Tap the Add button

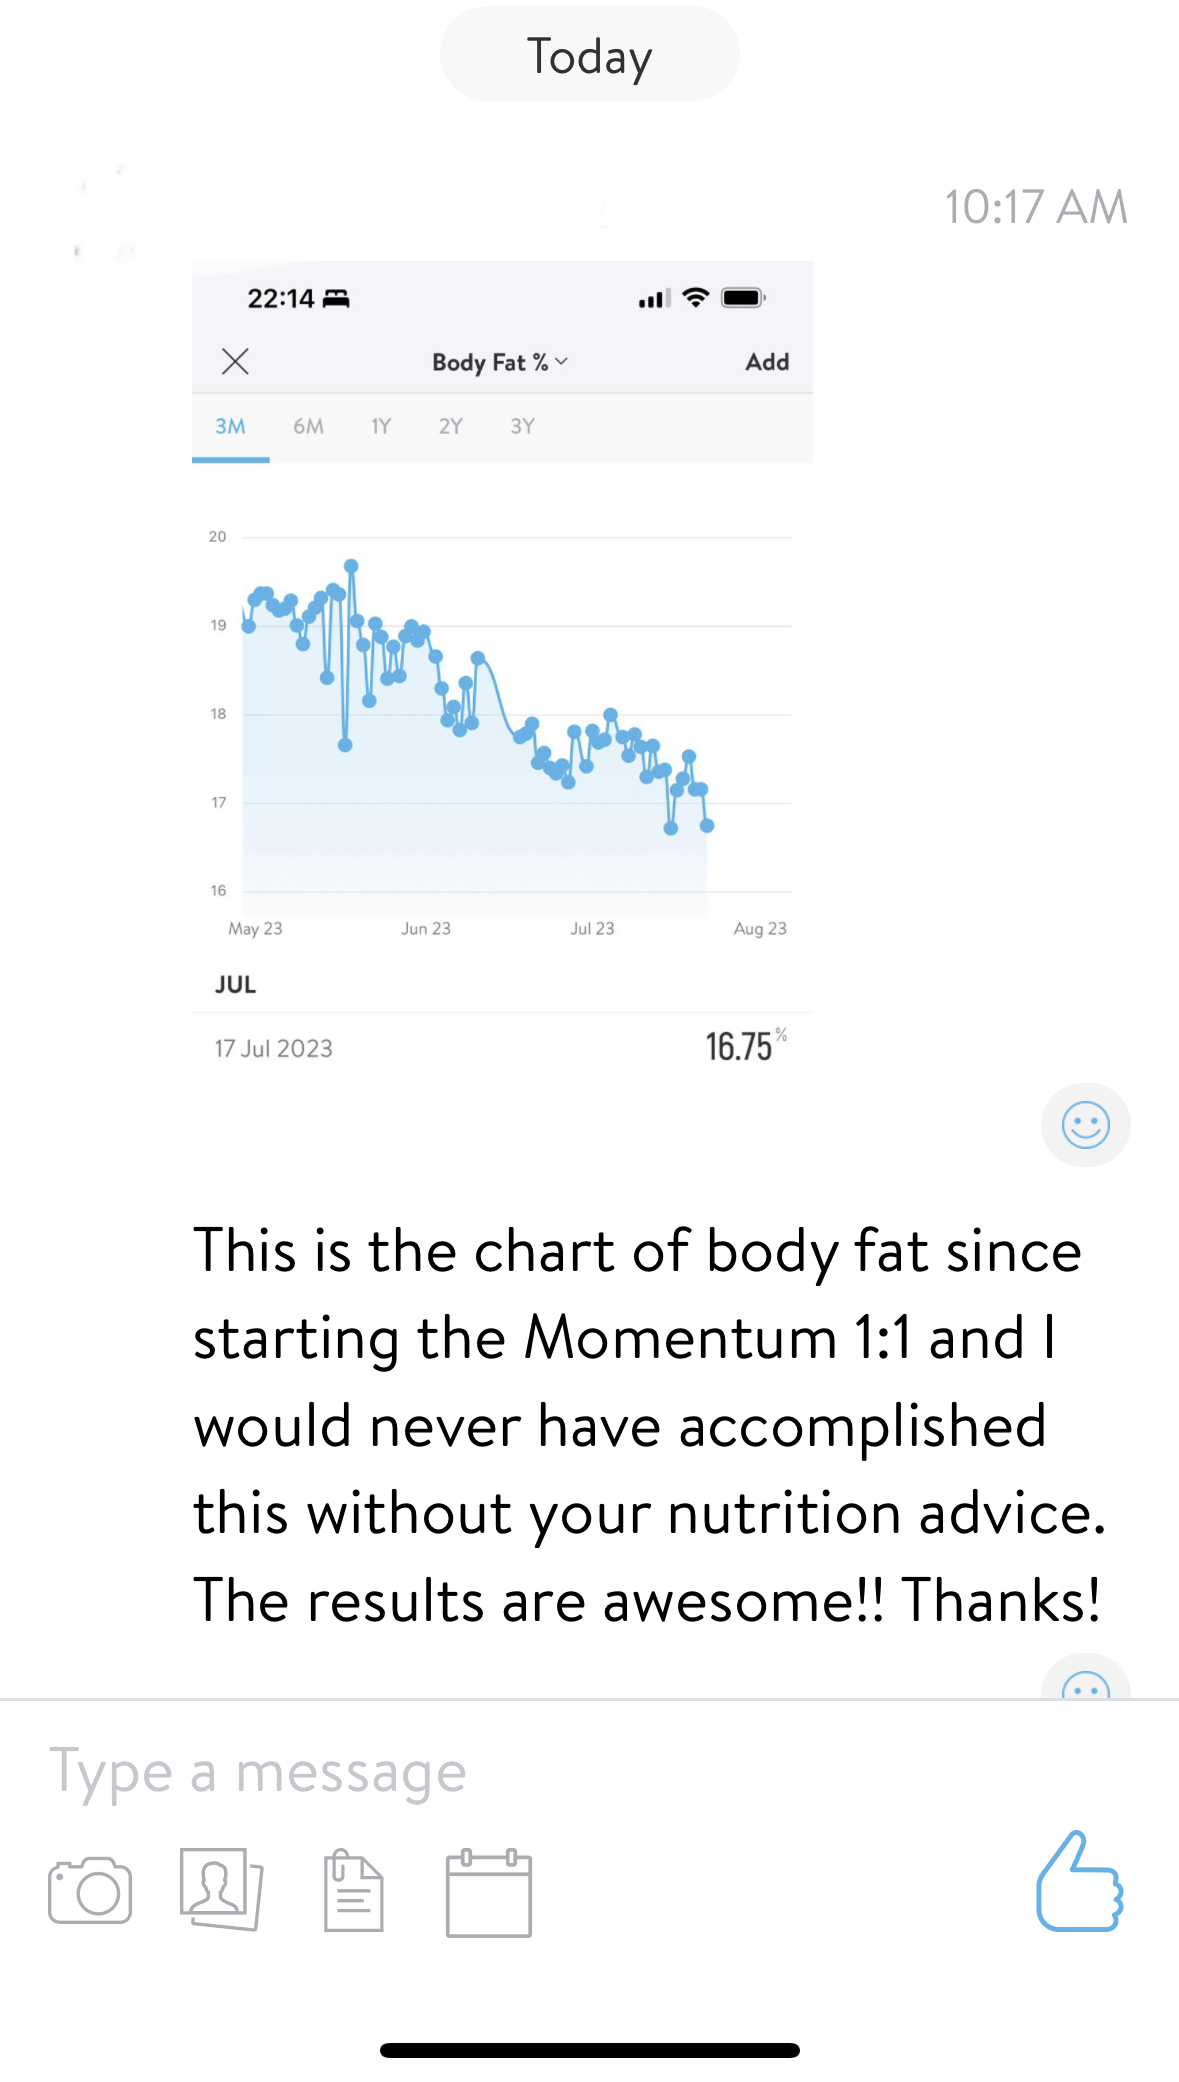(x=767, y=362)
